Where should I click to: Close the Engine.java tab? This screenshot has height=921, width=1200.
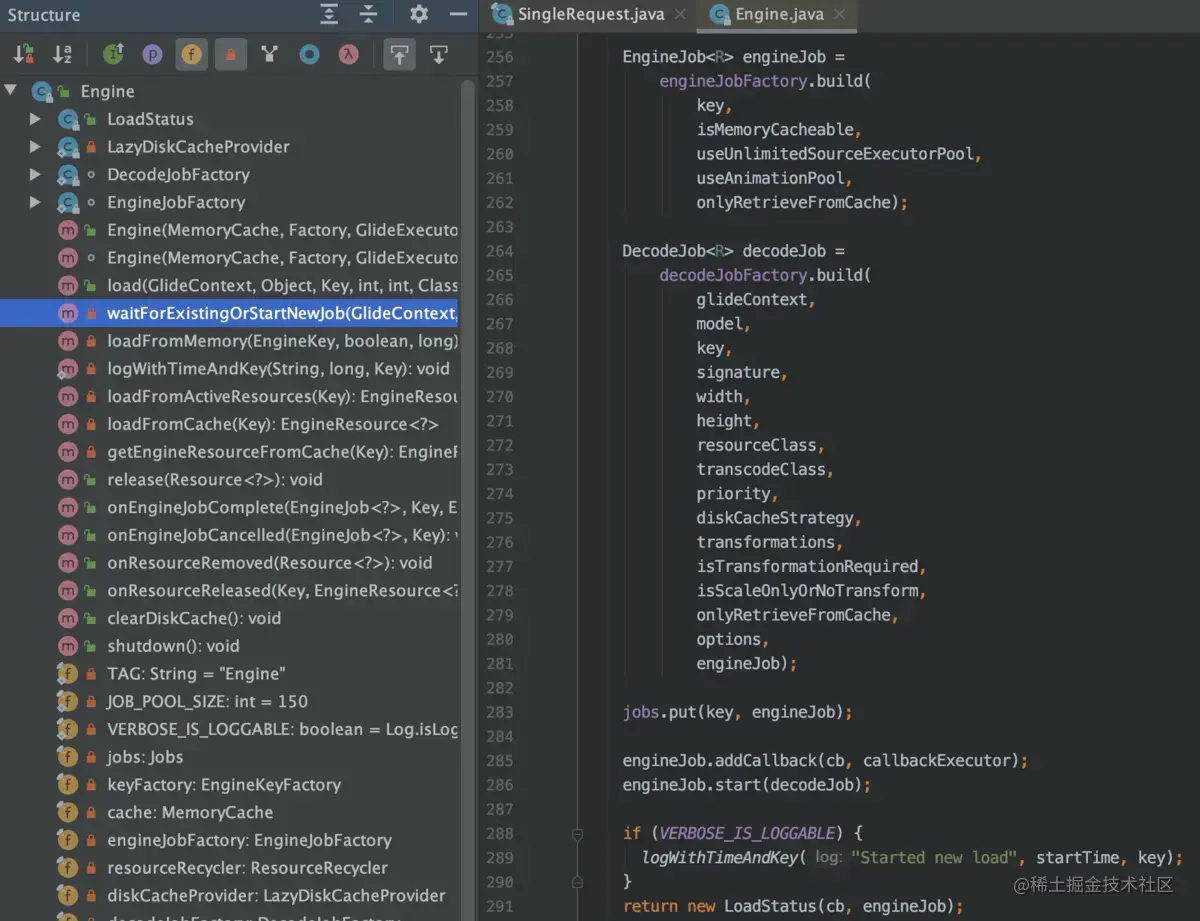[839, 14]
